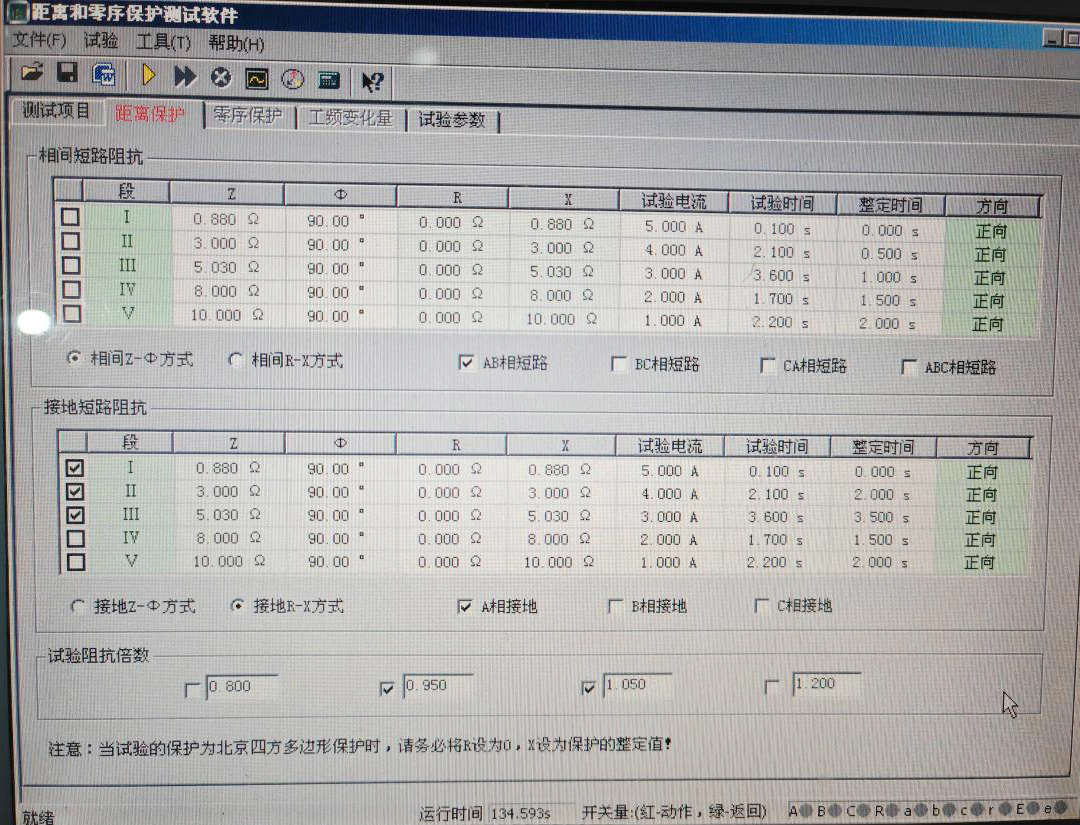Click the Word report export icon
The height and width of the screenshot is (825, 1080).
[x=103, y=75]
